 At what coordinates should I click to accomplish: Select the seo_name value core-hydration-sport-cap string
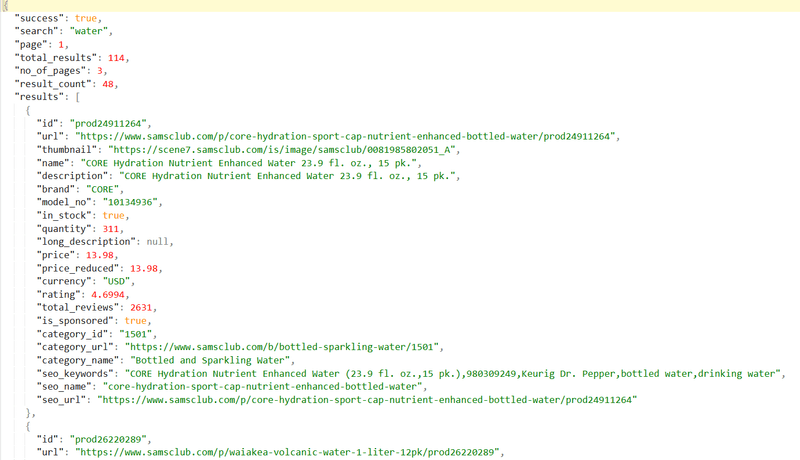pyautogui.click(x=262, y=386)
